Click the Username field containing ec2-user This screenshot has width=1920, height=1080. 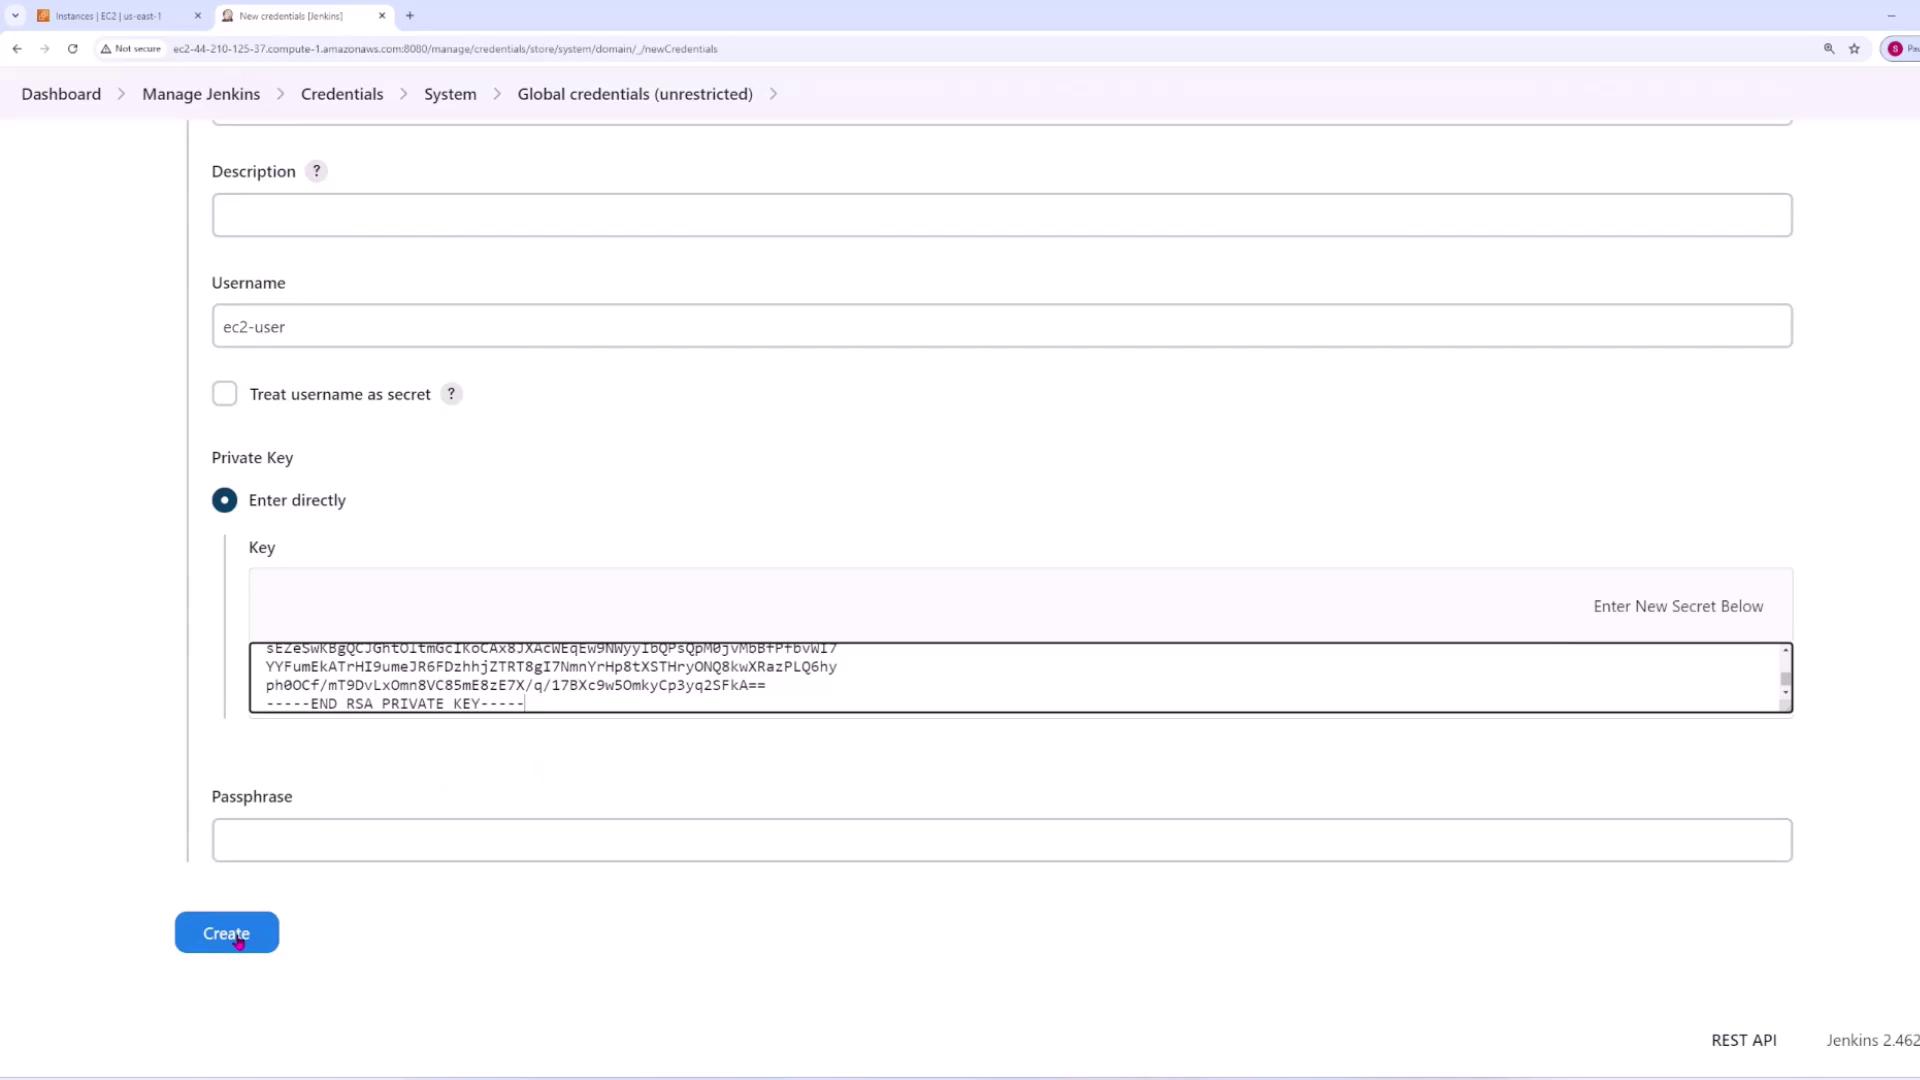click(x=1001, y=326)
